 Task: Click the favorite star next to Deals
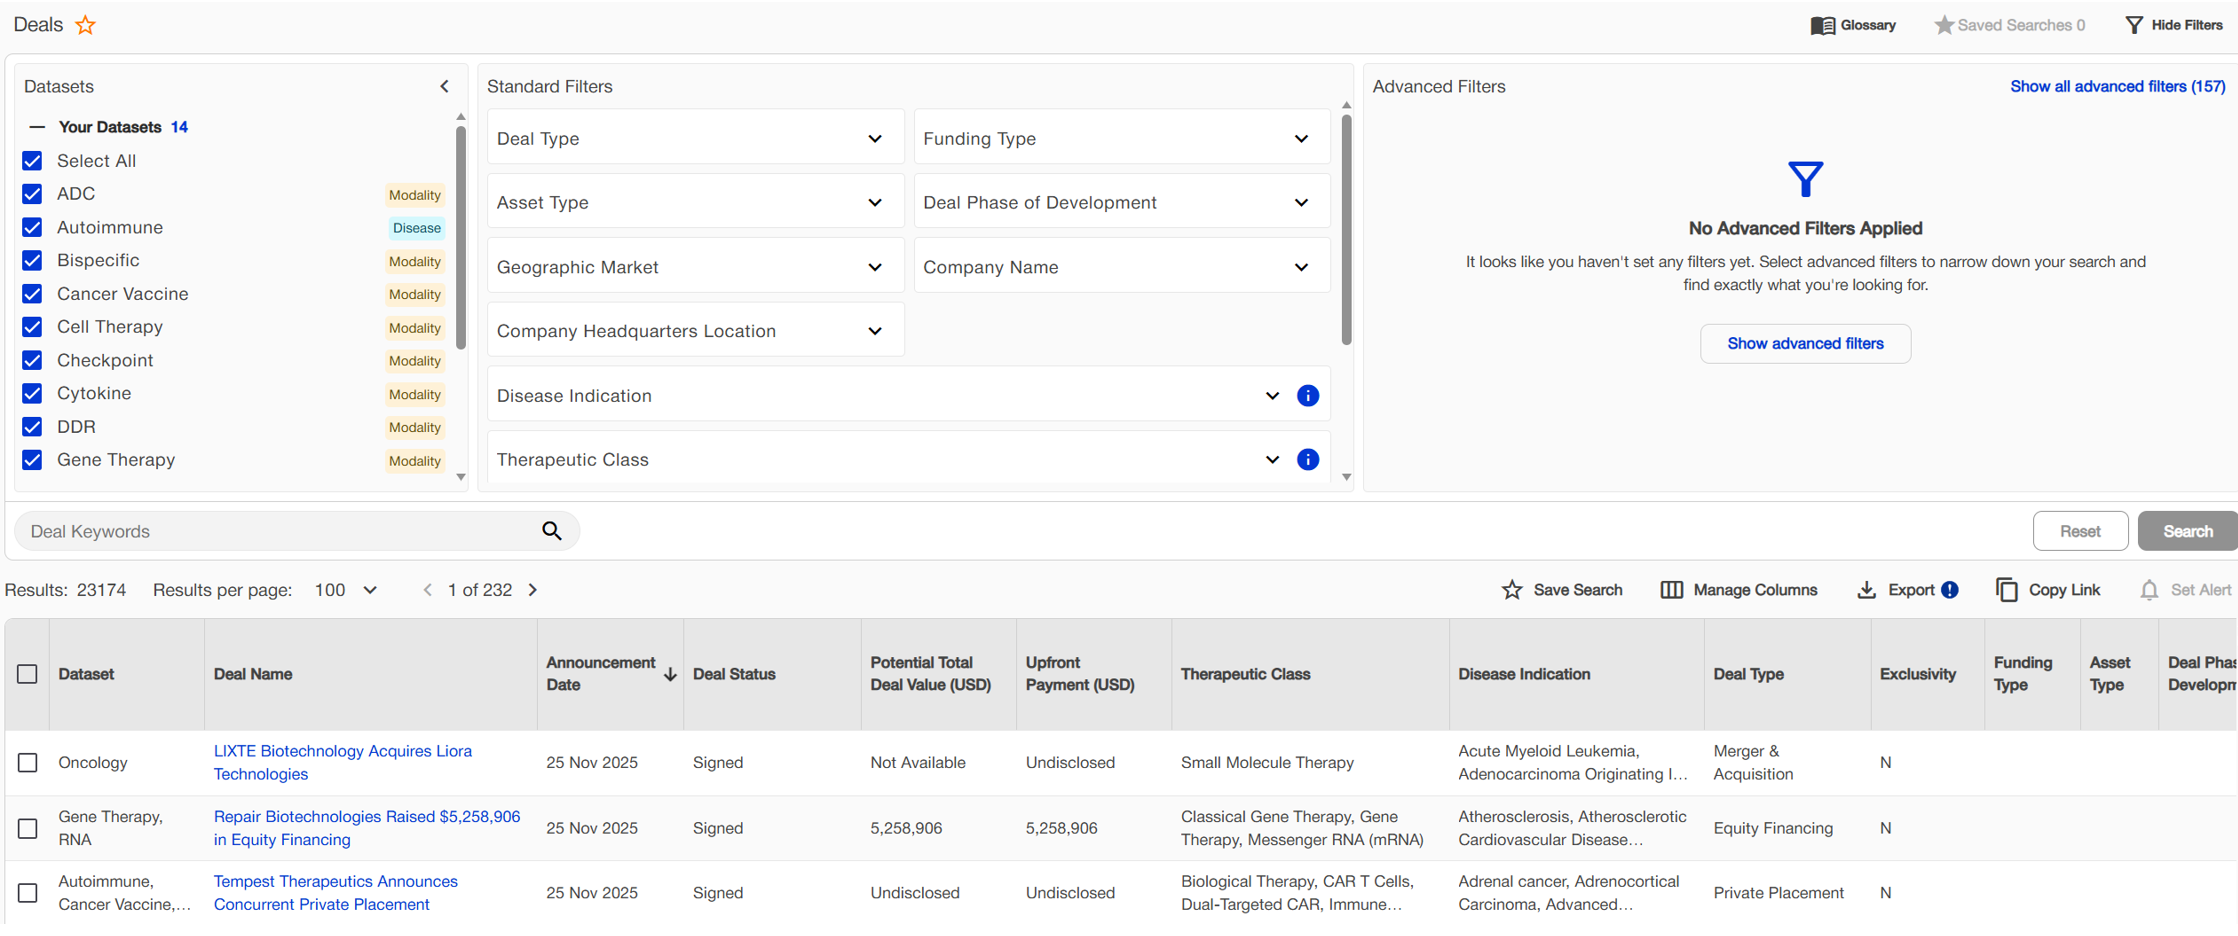pos(86,25)
